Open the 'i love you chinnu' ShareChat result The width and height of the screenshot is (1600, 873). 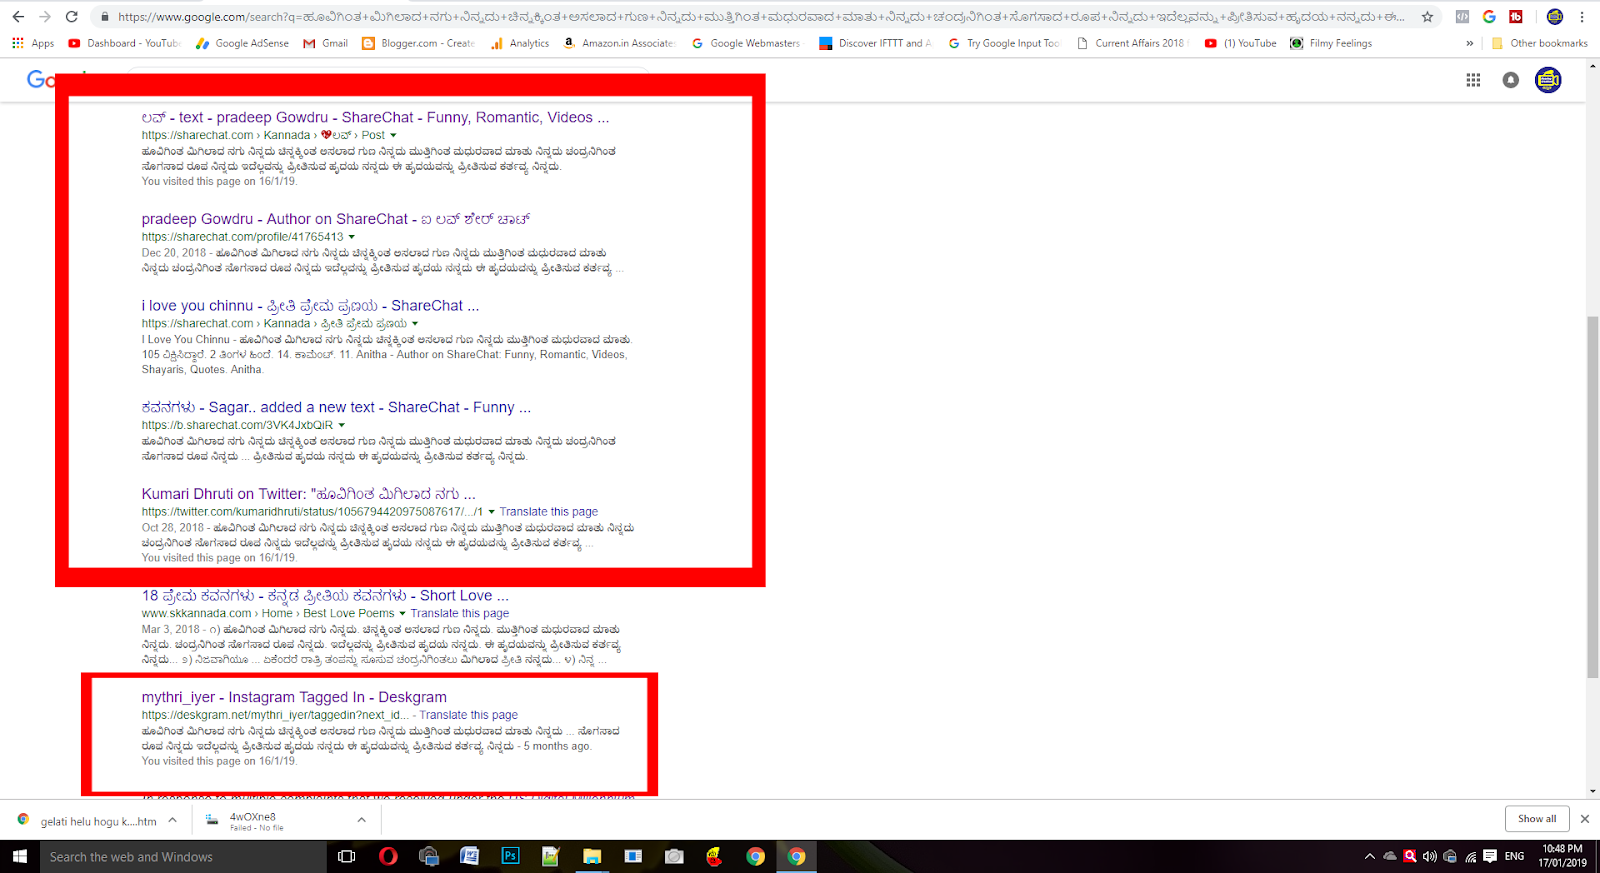point(310,306)
